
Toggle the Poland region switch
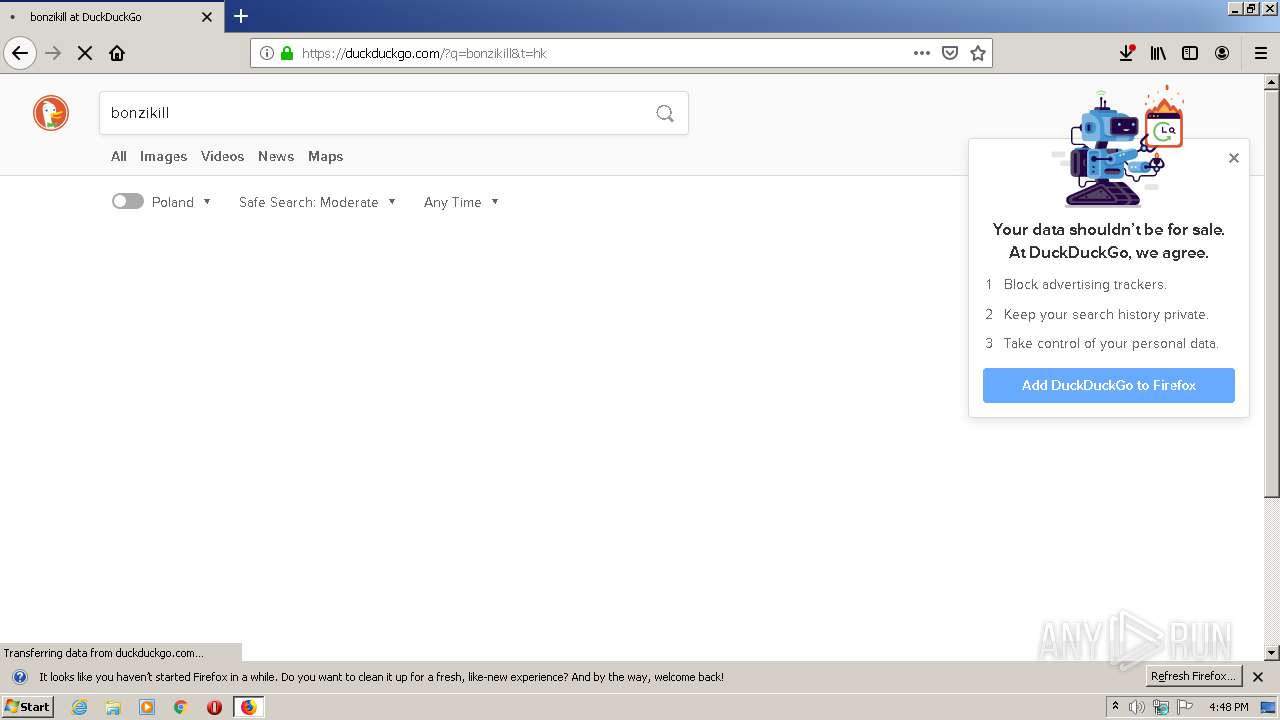coord(128,201)
